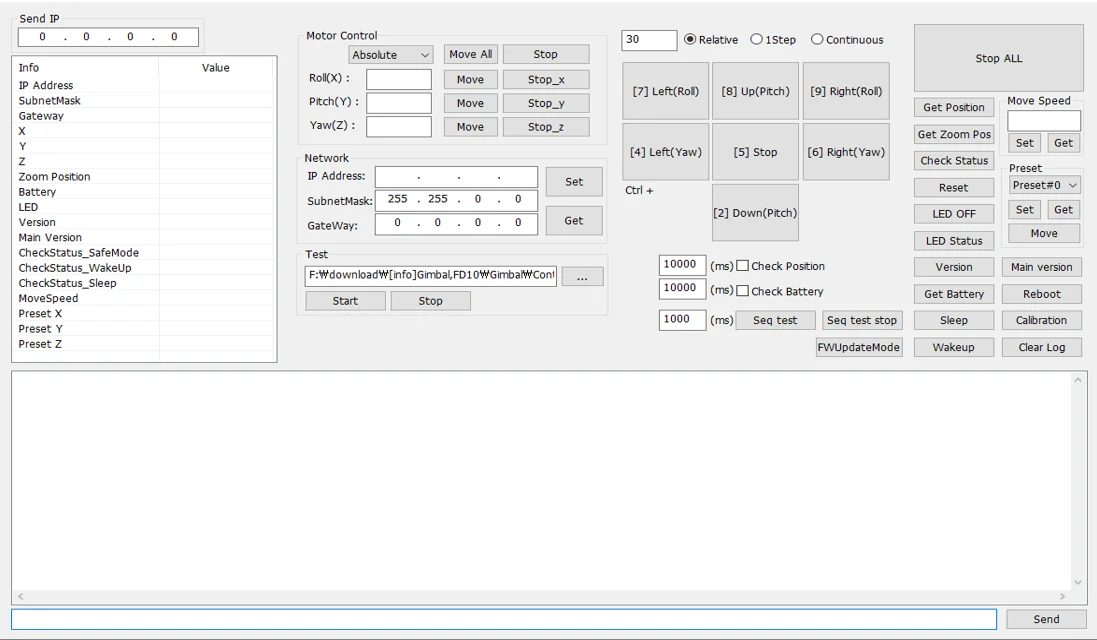Screen dimensions: 1097x640
Task: Browse for a test file using ellipsis button
Action: coord(582,276)
